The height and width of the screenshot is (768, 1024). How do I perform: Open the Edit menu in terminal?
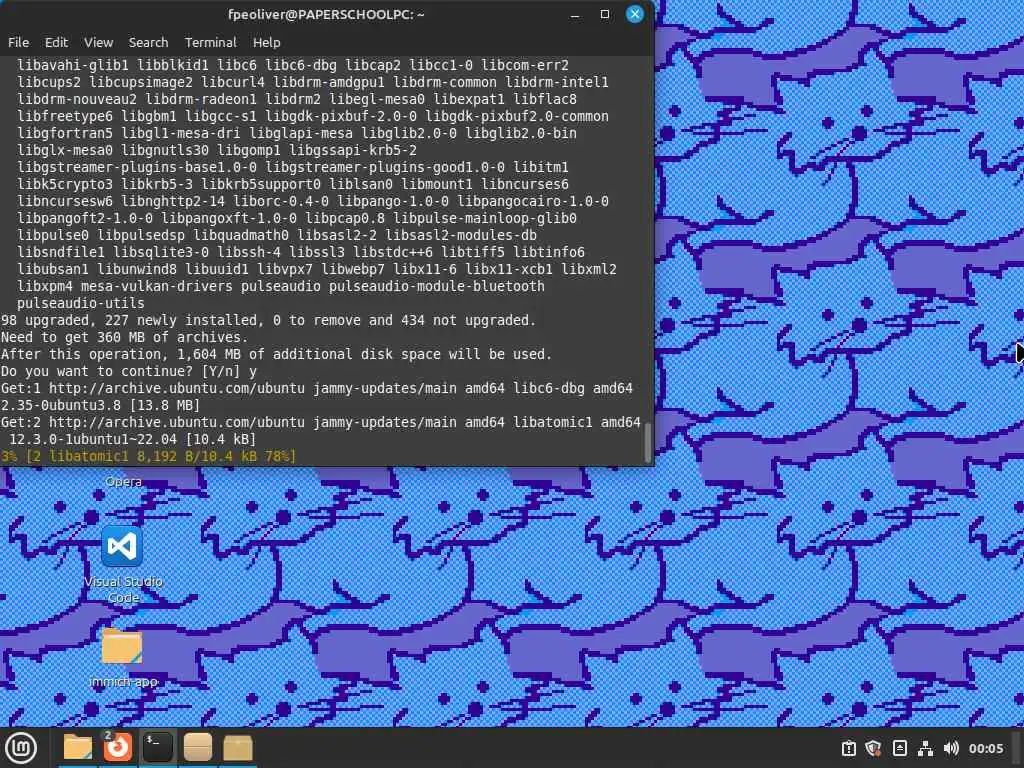tap(56, 42)
